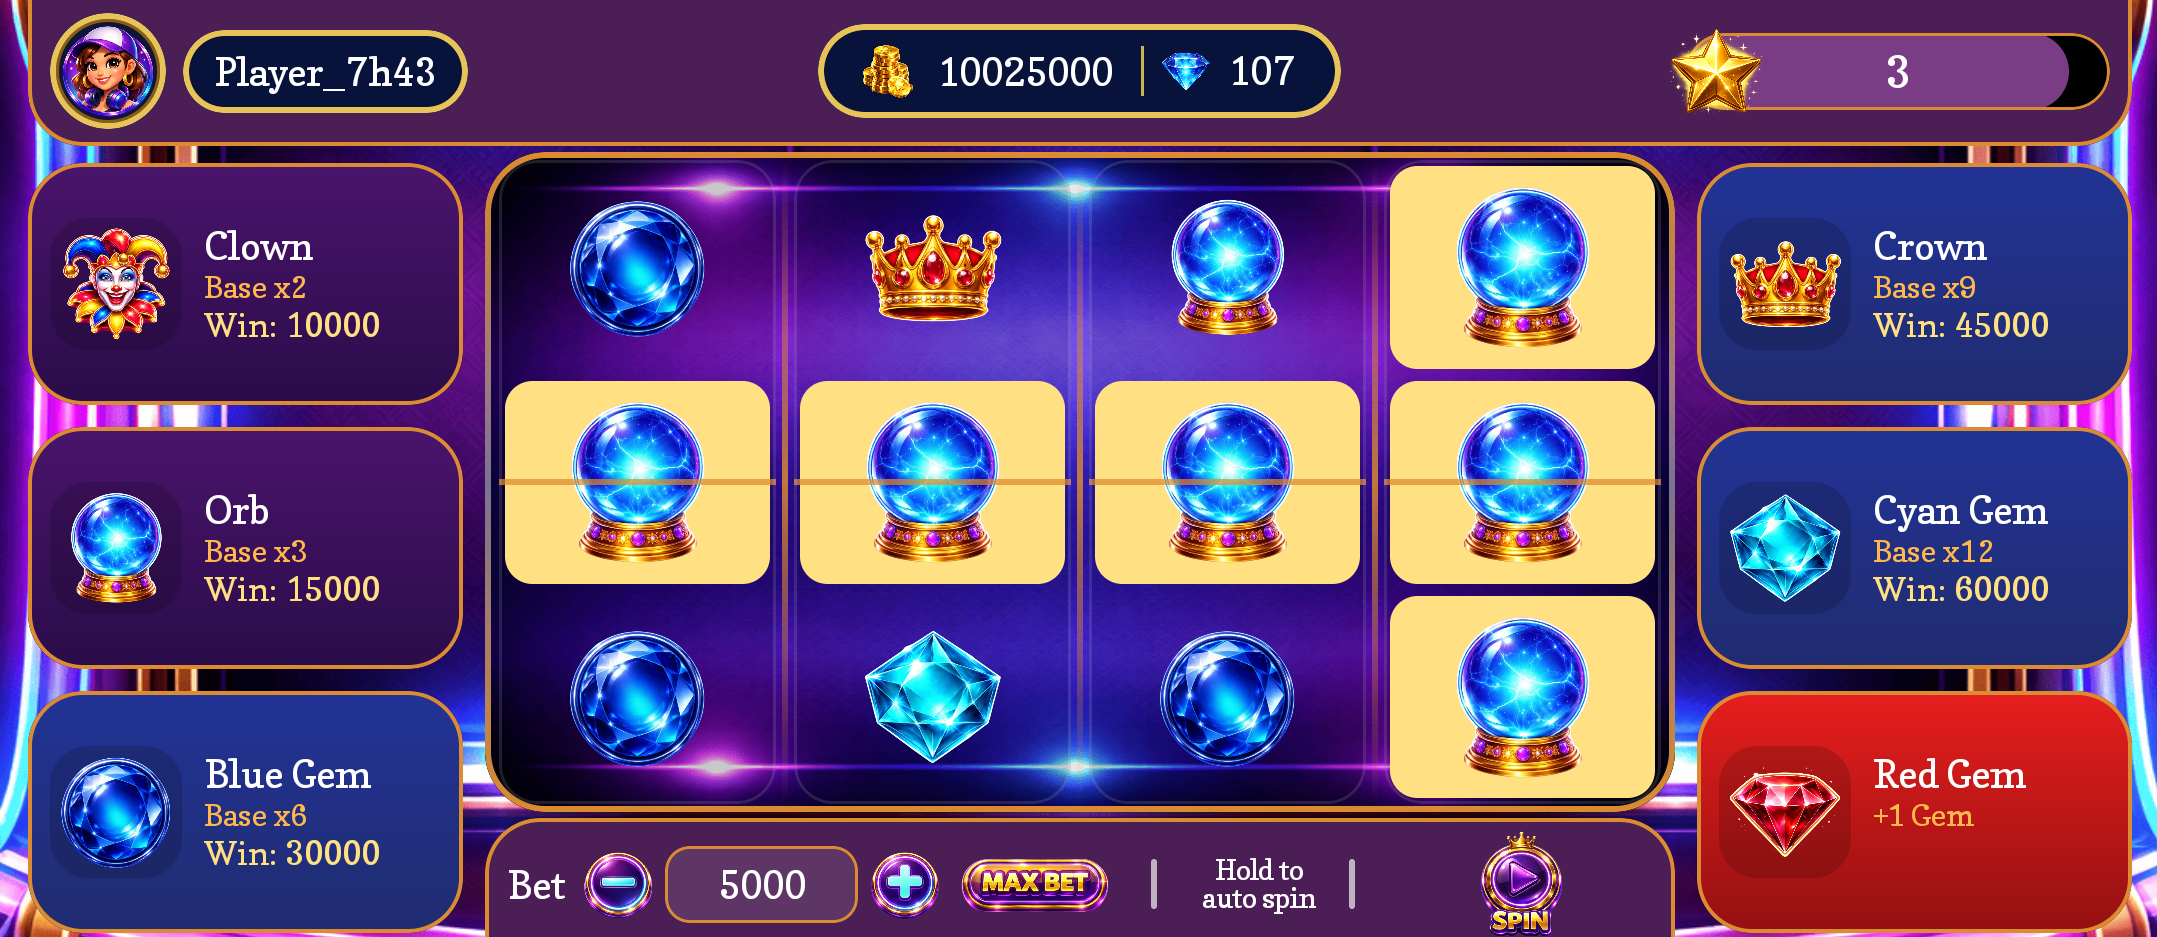Open the Clown paytable card
The height and width of the screenshot is (937, 2157).
[246, 284]
